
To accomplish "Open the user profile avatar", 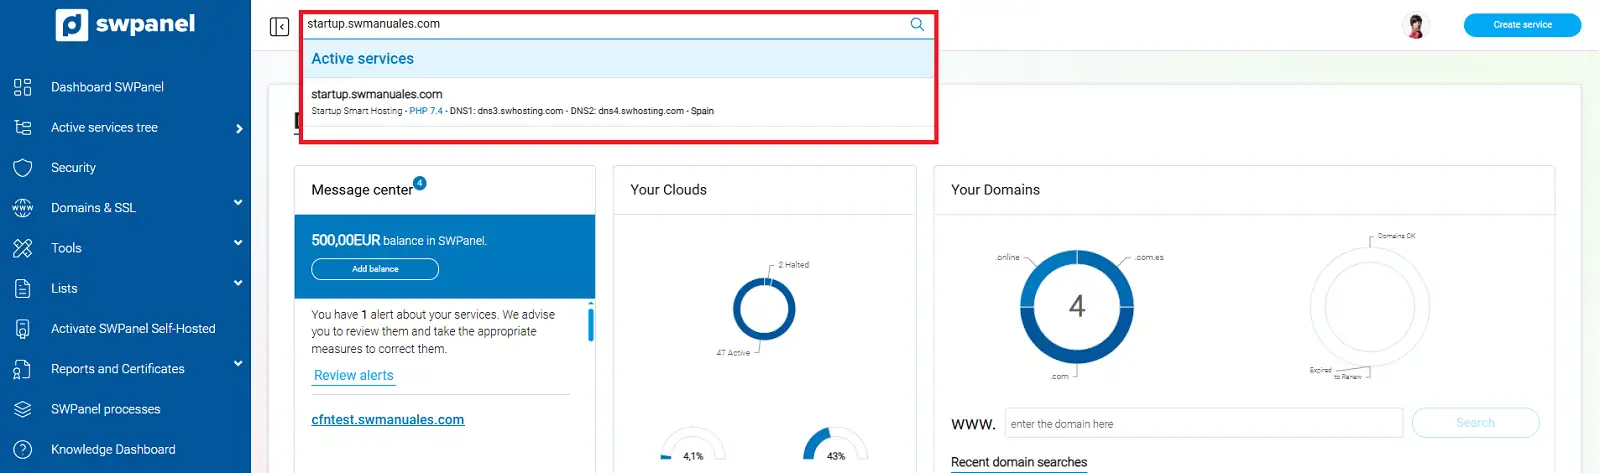I will pos(1416,26).
